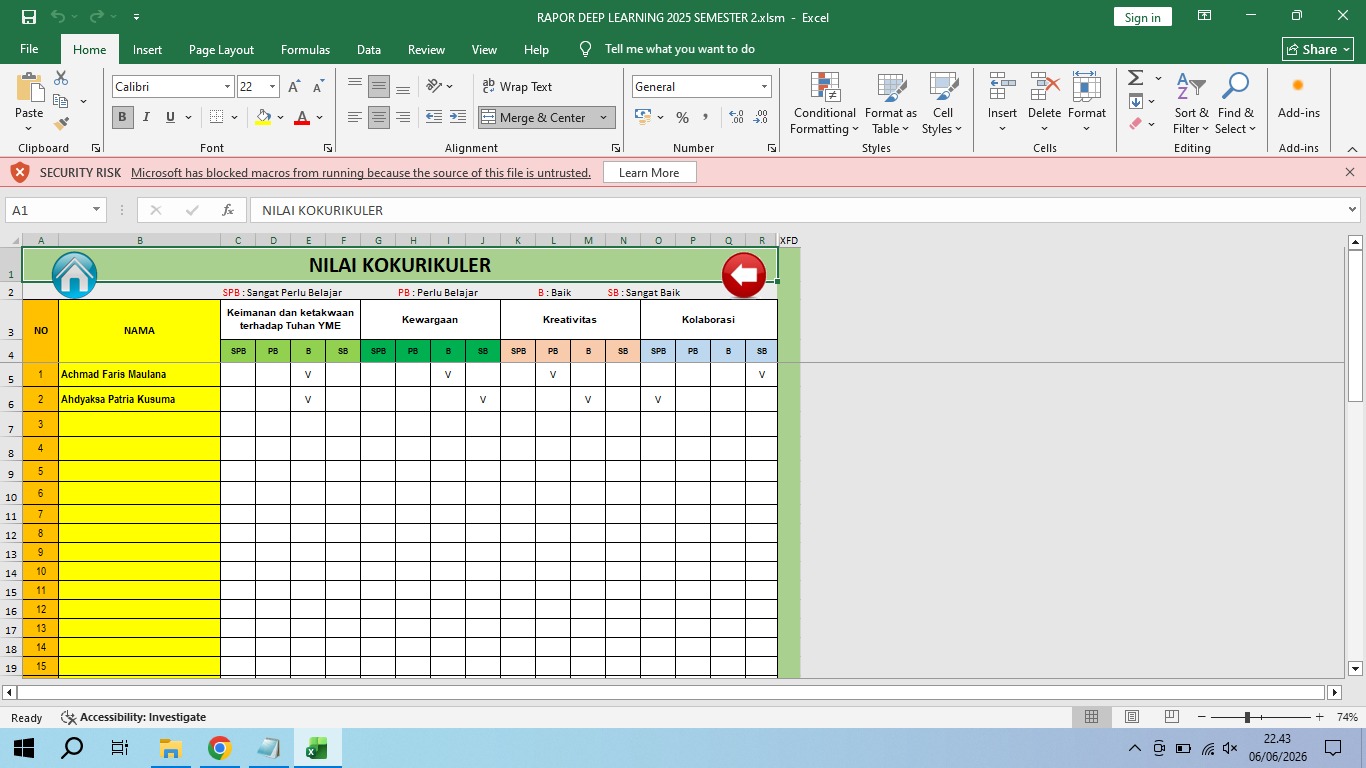Click the Paste clipboard icon
The width and height of the screenshot is (1366, 768).
click(x=29, y=88)
